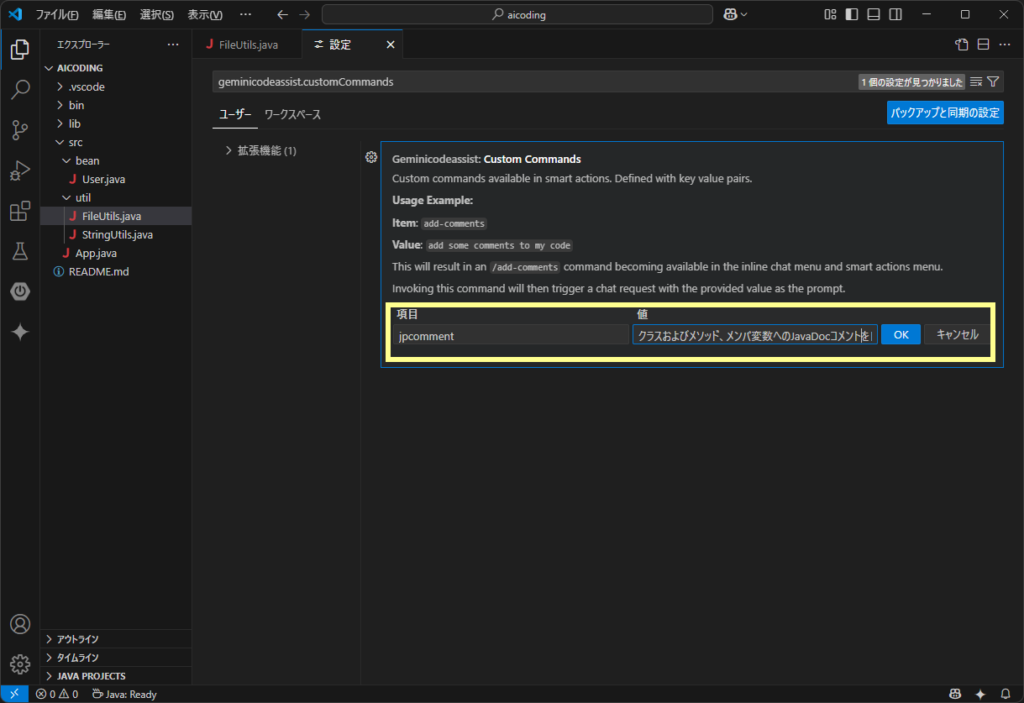Open the Search view in activity bar
1024x703 pixels.
pos(20,89)
